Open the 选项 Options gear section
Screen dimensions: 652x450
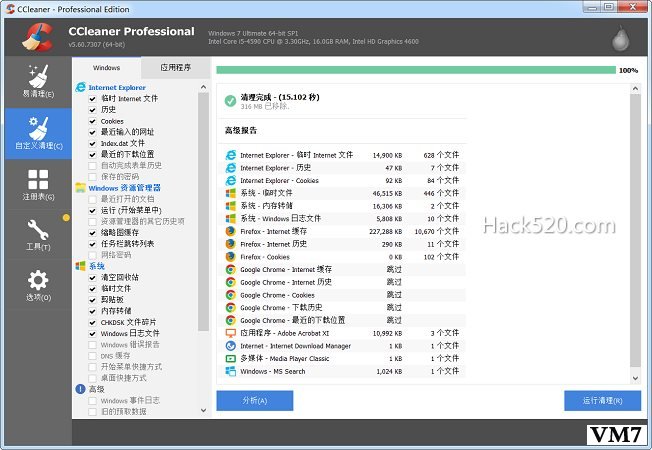[x=38, y=285]
